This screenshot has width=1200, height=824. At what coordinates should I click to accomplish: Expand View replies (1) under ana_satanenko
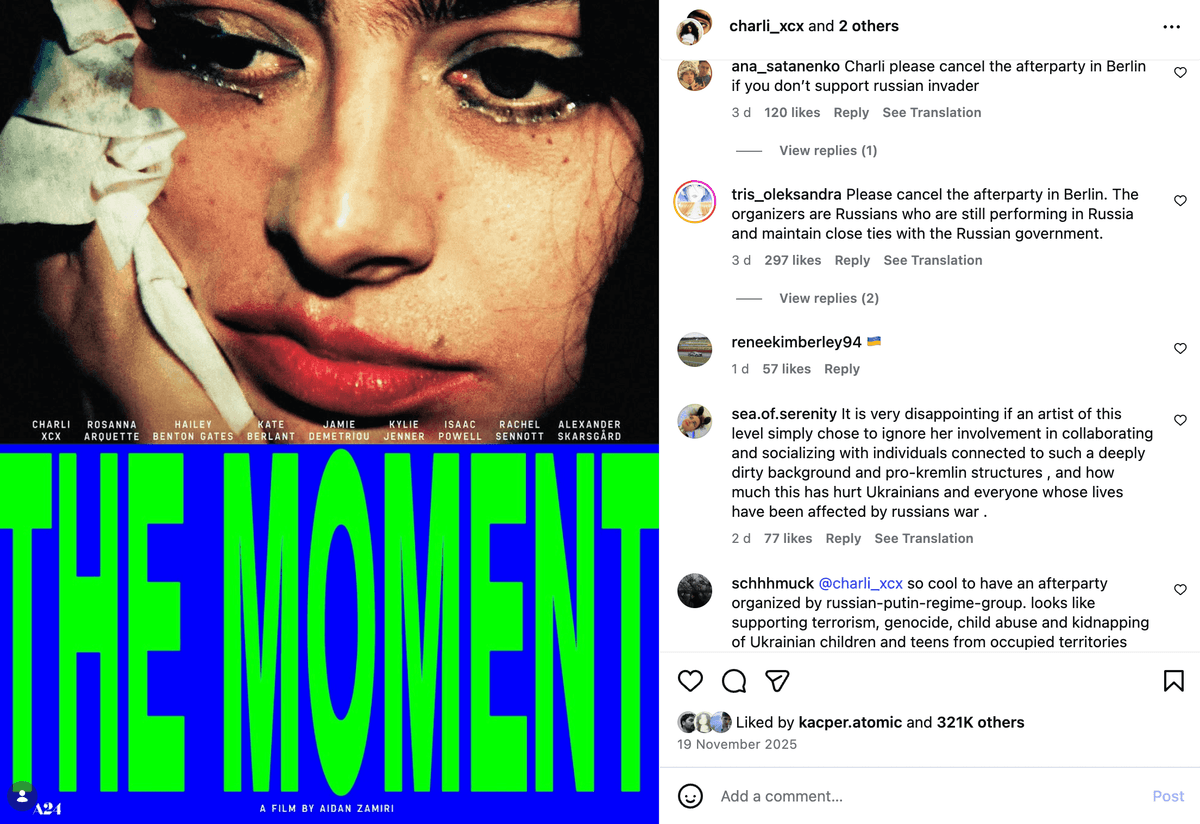pos(828,150)
